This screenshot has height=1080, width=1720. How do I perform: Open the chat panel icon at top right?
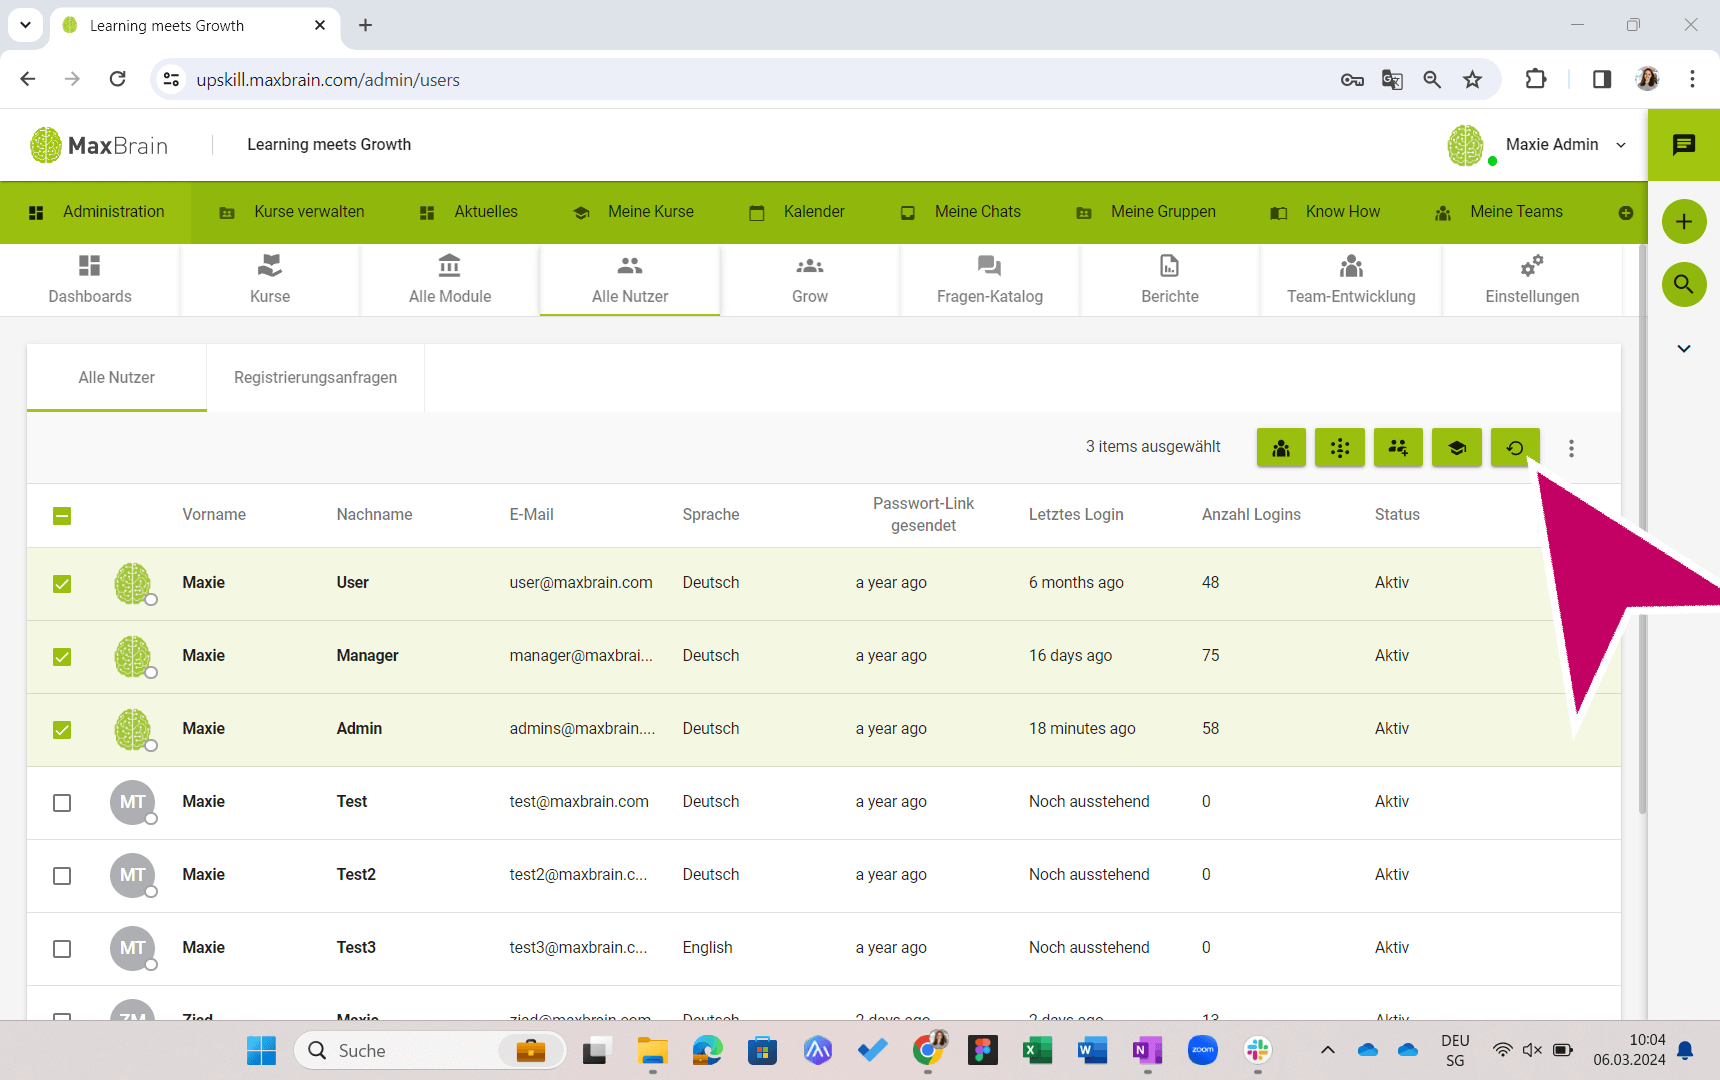point(1684,145)
